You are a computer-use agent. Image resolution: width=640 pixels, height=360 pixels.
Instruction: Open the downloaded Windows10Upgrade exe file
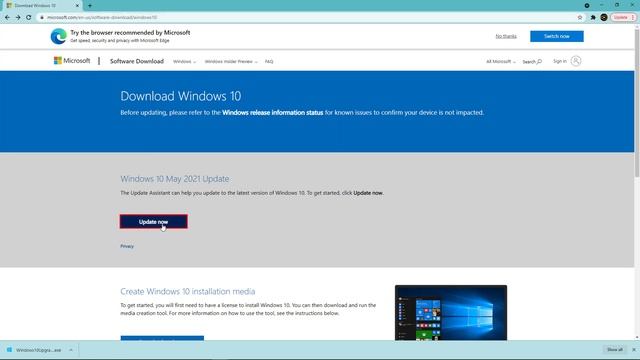(35, 350)
